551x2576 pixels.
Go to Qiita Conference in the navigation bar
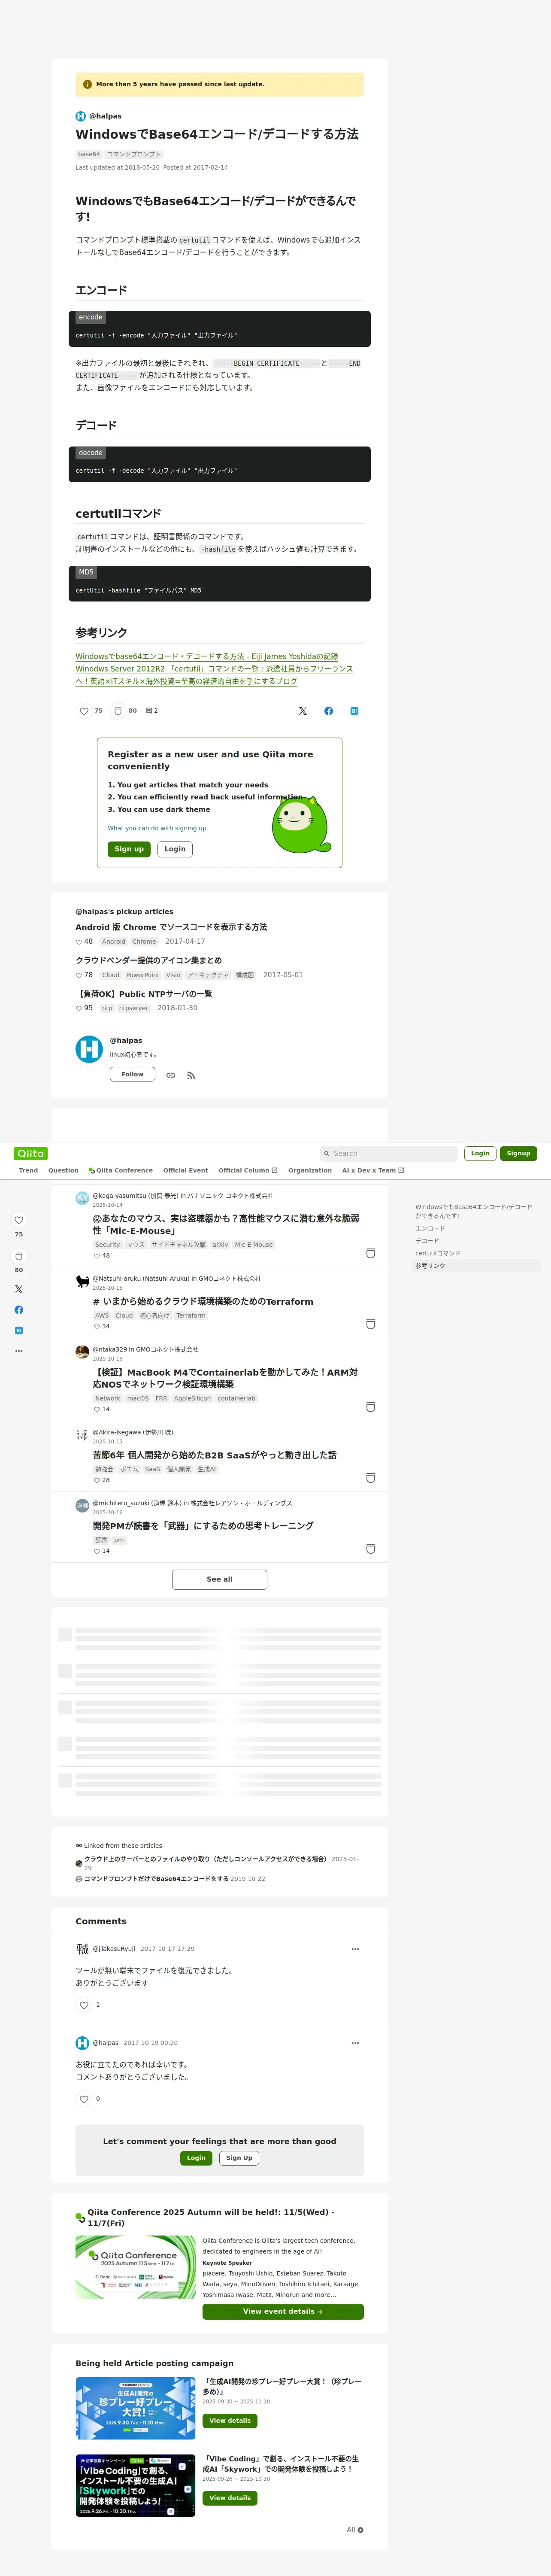point(121,1170)
